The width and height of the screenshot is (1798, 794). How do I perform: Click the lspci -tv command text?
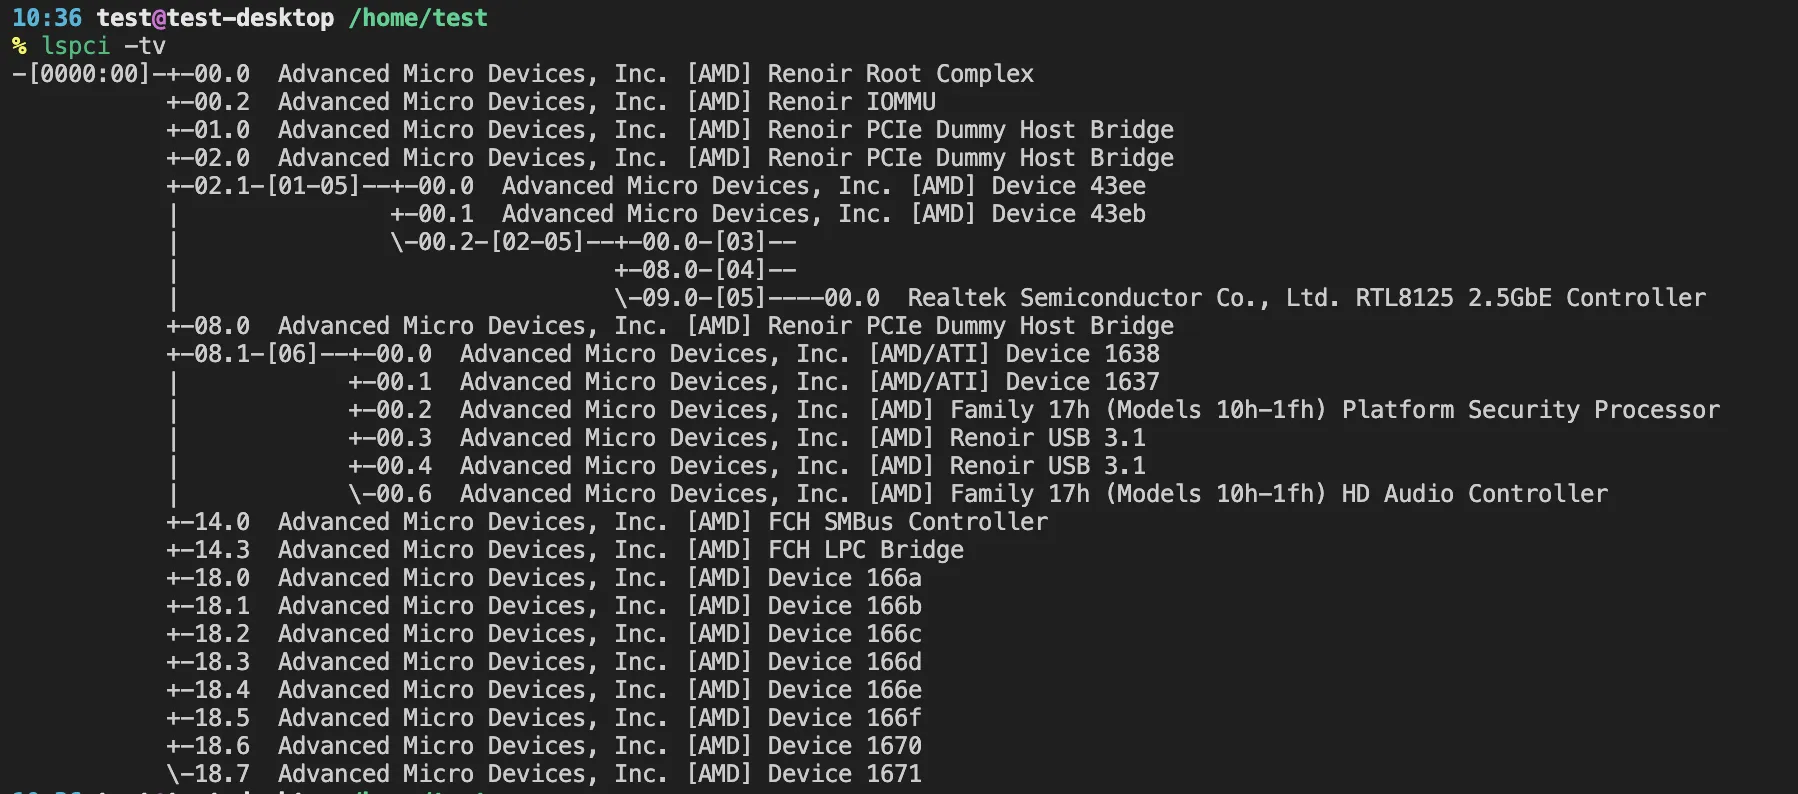point(103,46)
